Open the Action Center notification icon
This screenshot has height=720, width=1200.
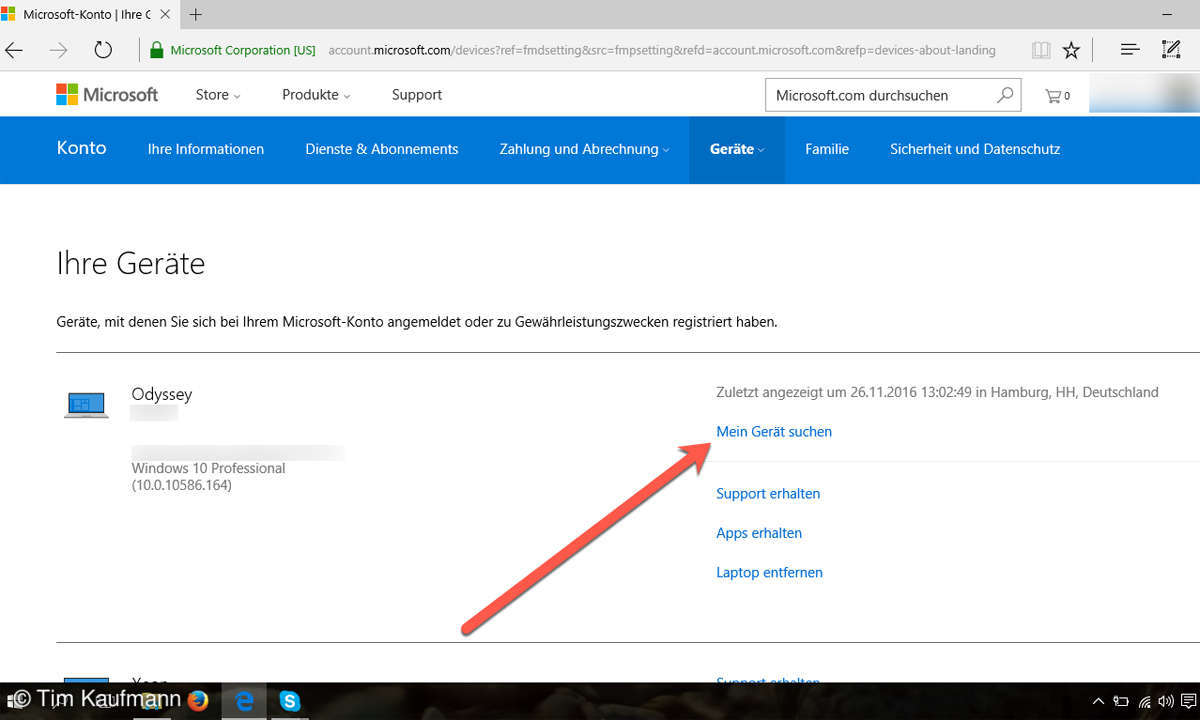(x=1190, y=701)
